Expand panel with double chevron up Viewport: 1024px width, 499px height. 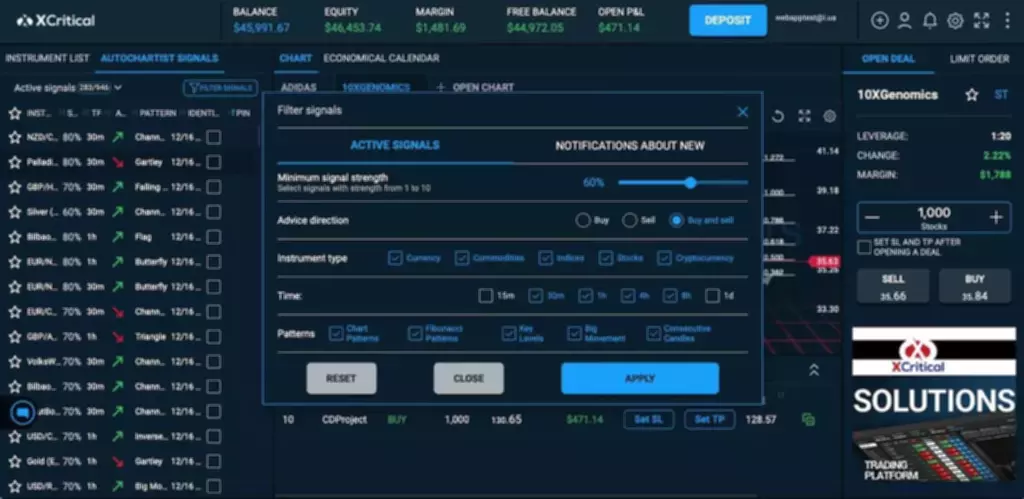(x=814, y=370)
